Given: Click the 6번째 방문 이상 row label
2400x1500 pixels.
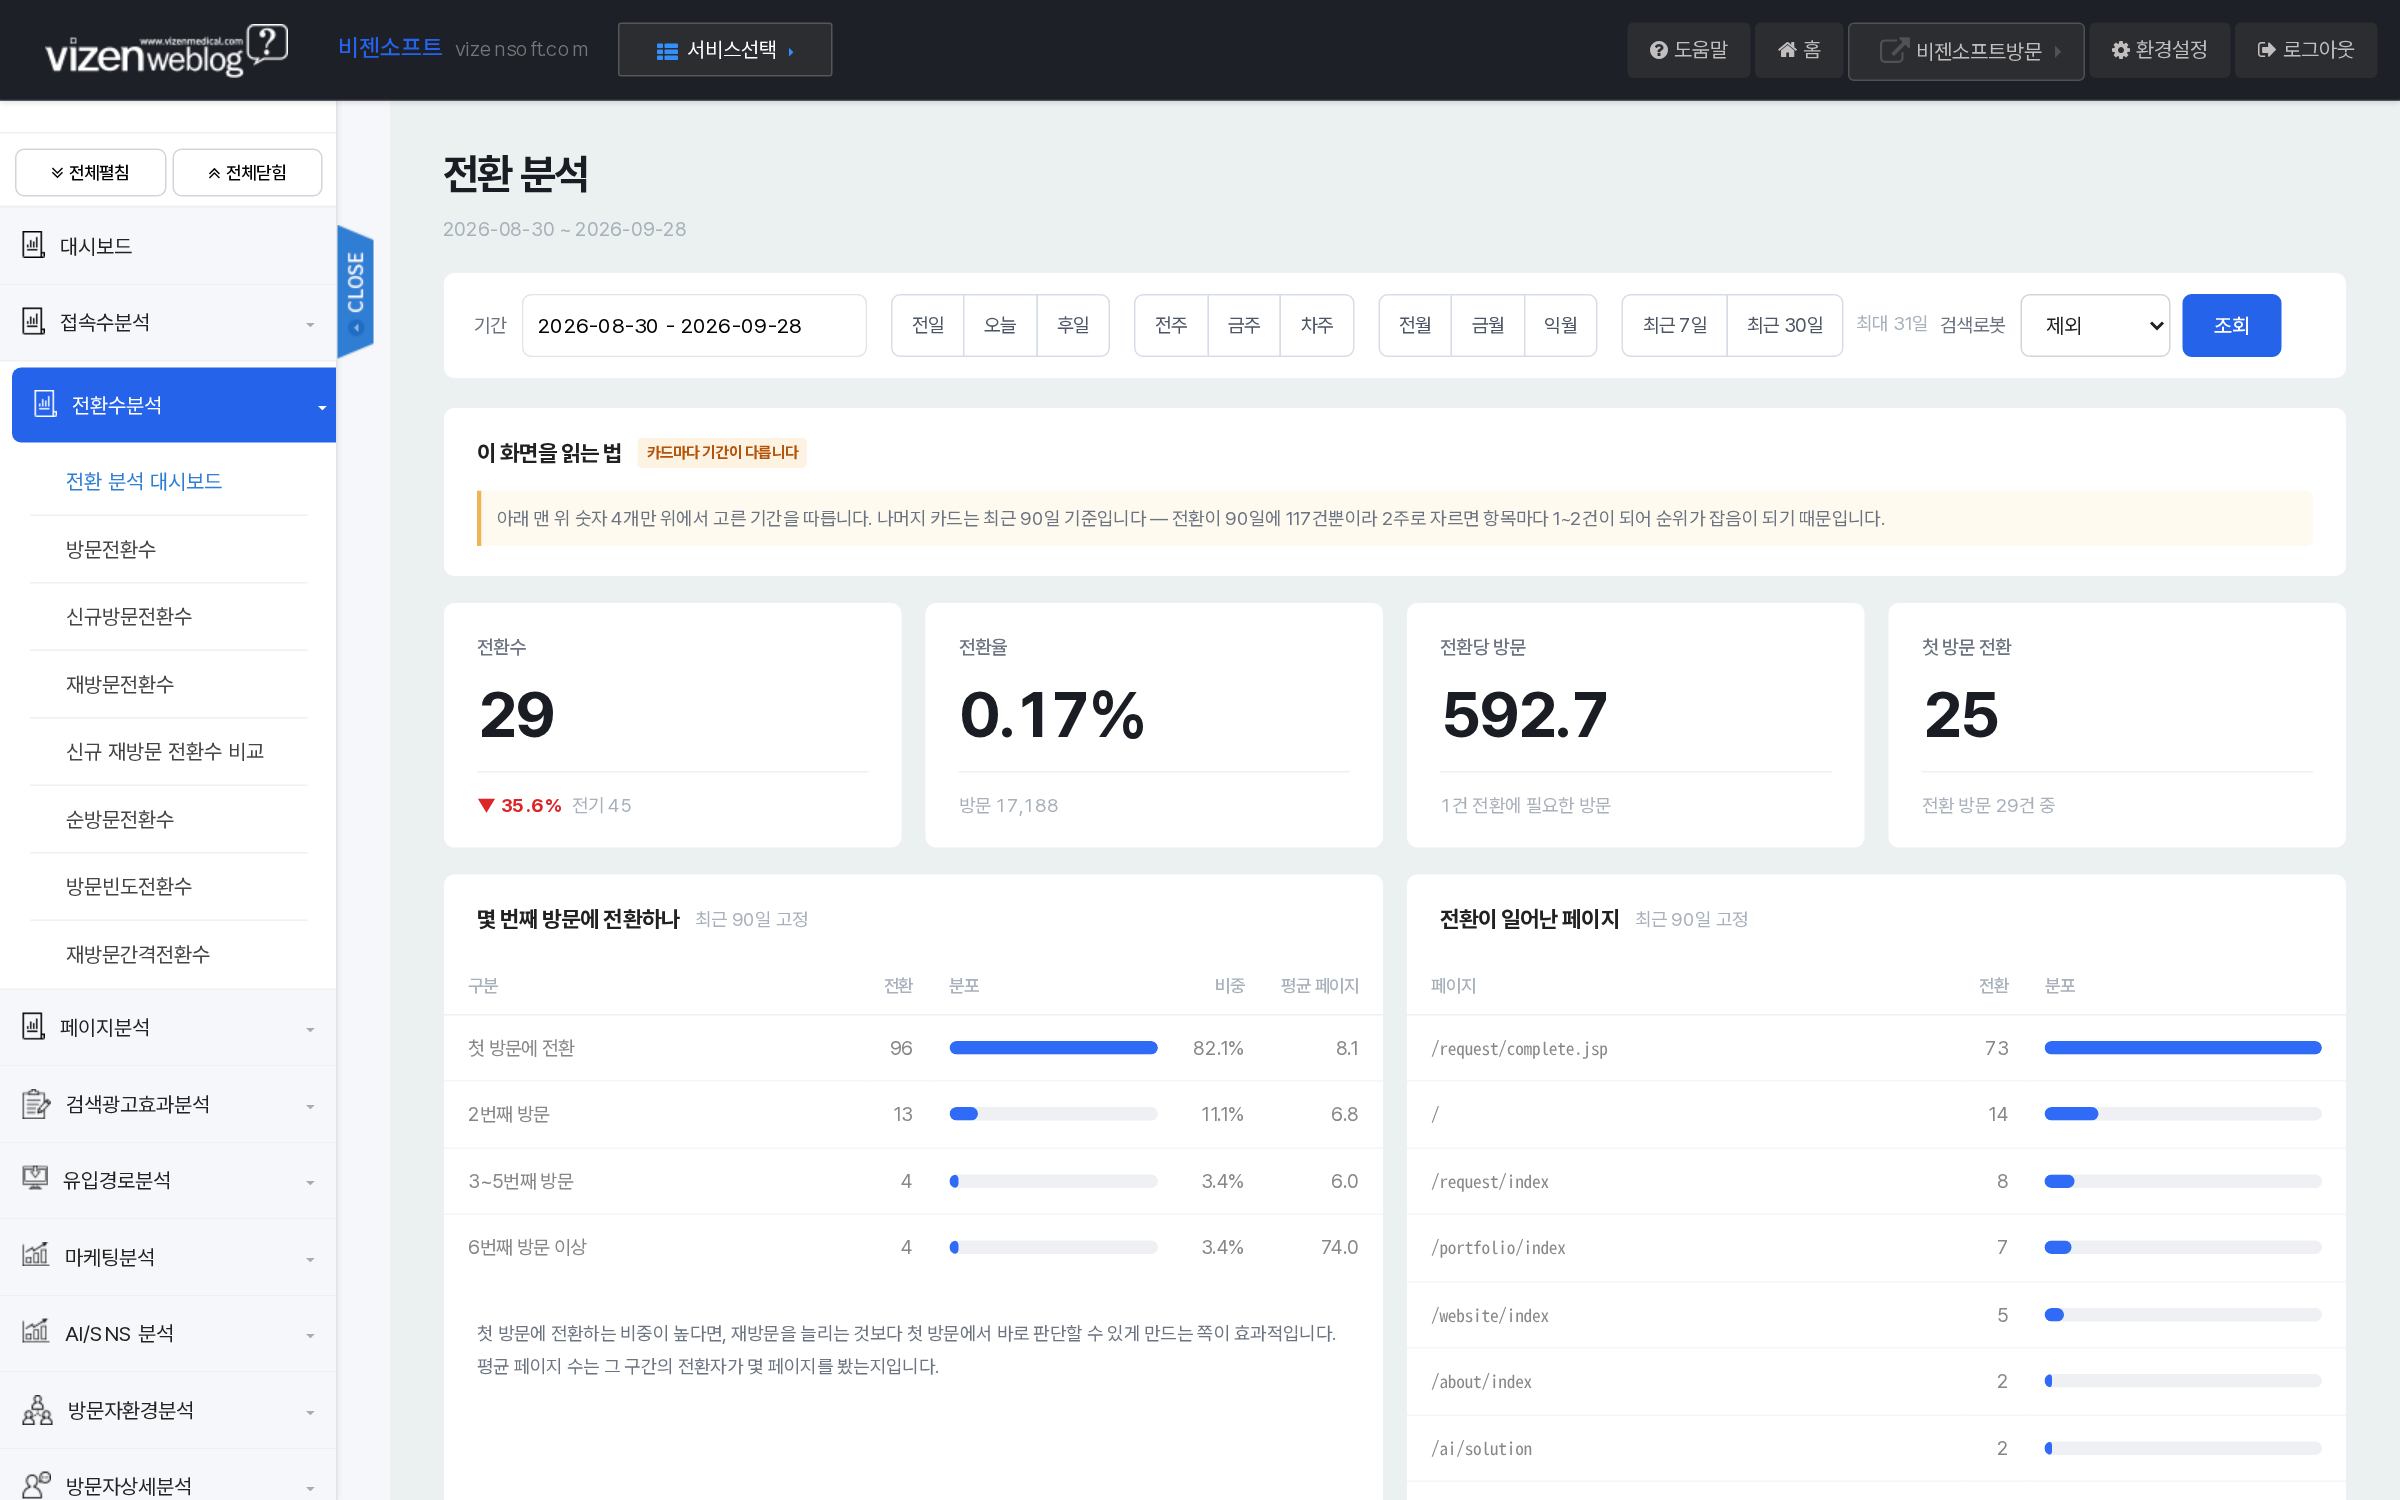Looking at the screenshot, I should pos(527,1247).
